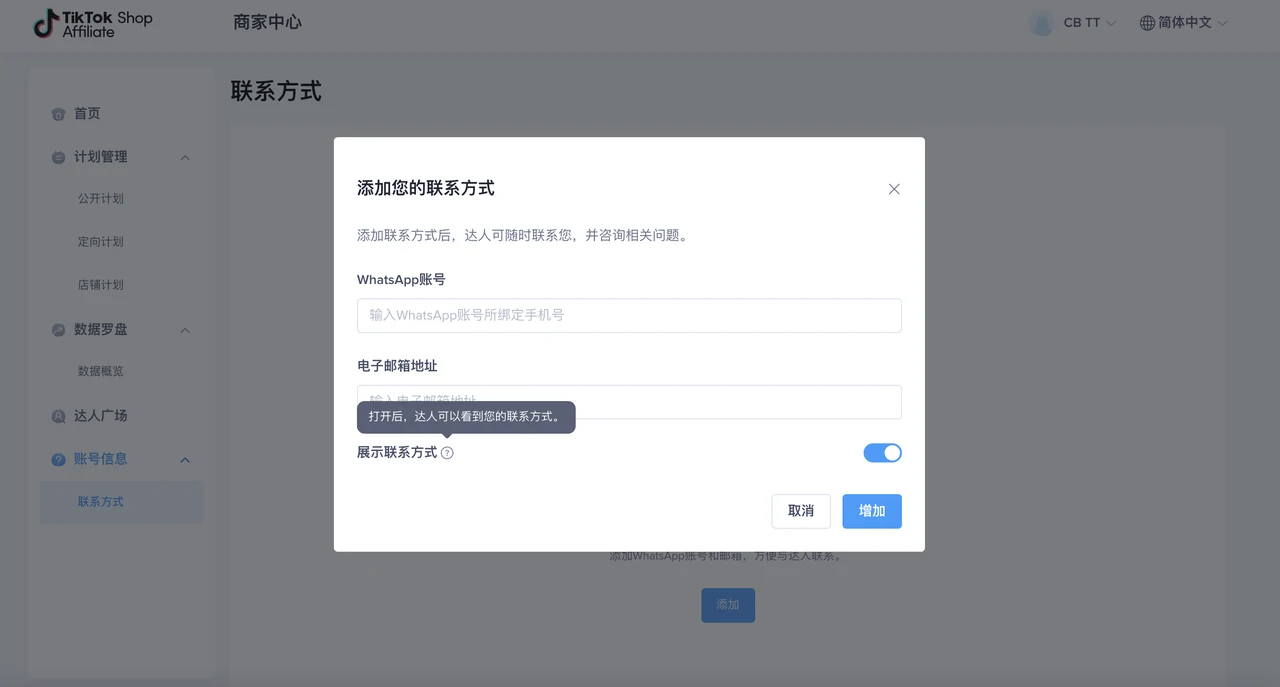The height and width of the screenshot is (687, 1280).
Task: Click the 计划管理 sidebar icon
Action: [x=58, y=157]
